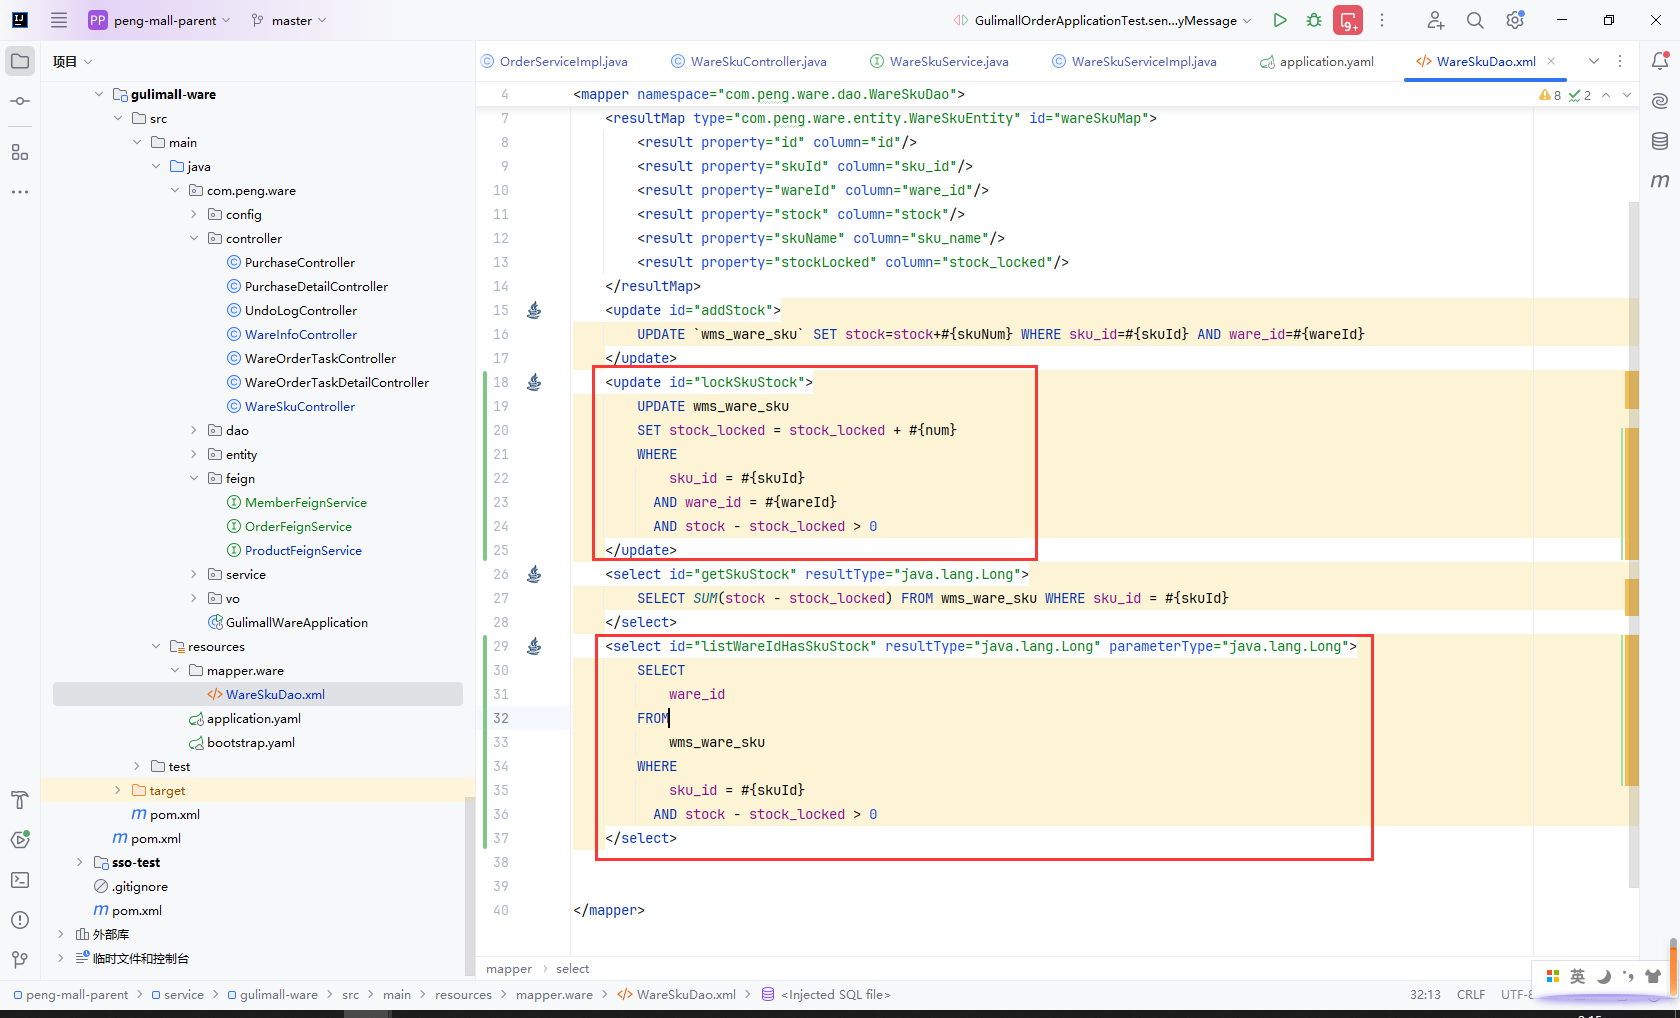Viewport: 1680px width, 1018px height.
Task: Open the peng-mall-parent project dropdown
Action: pos(160,20)
